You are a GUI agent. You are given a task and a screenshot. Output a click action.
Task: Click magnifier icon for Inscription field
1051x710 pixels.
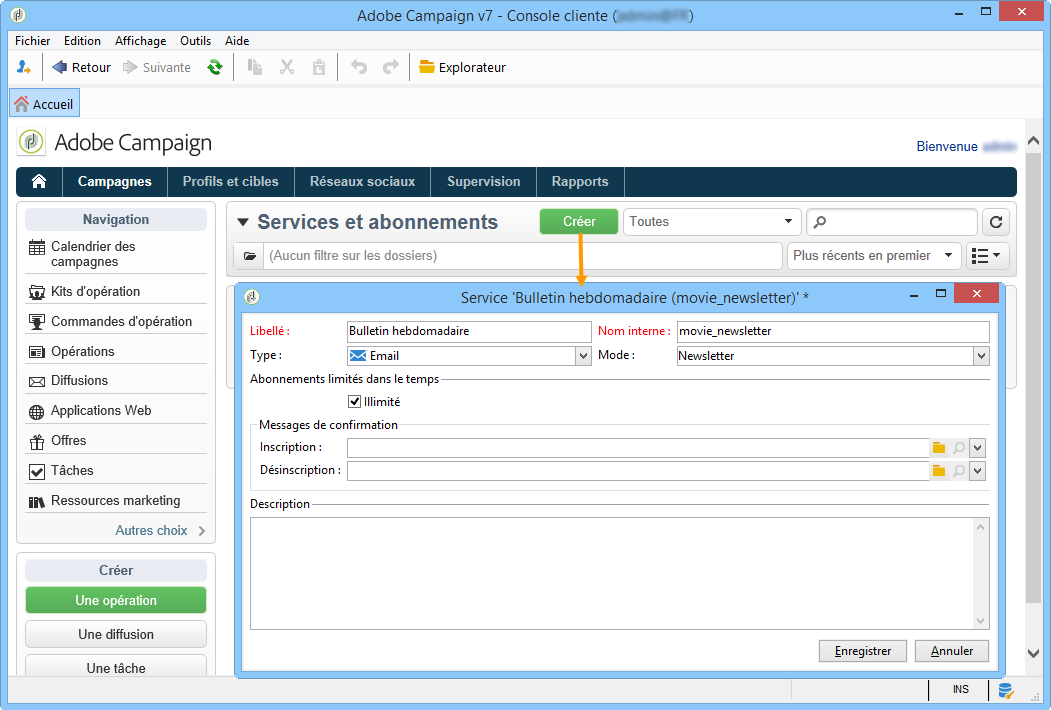959,448
